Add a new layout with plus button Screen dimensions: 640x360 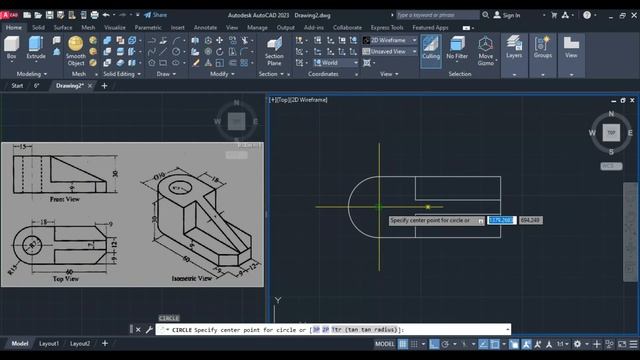point(104,344)
